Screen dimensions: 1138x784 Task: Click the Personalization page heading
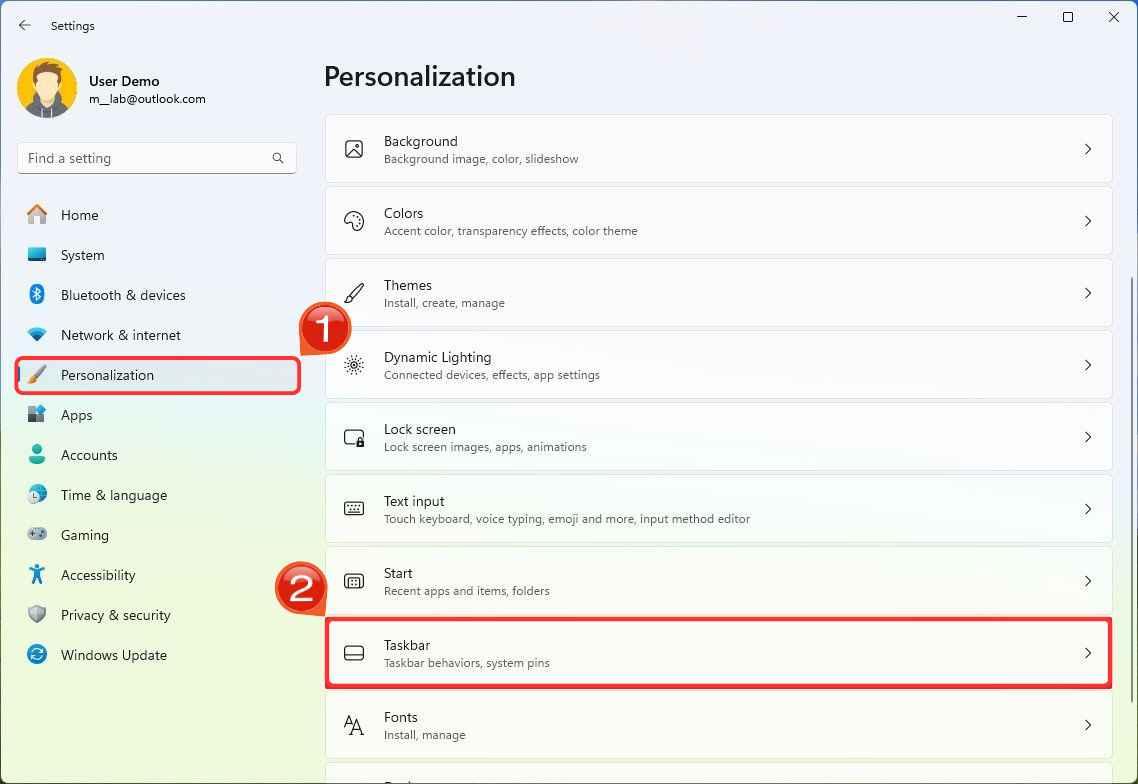[419, 76]
